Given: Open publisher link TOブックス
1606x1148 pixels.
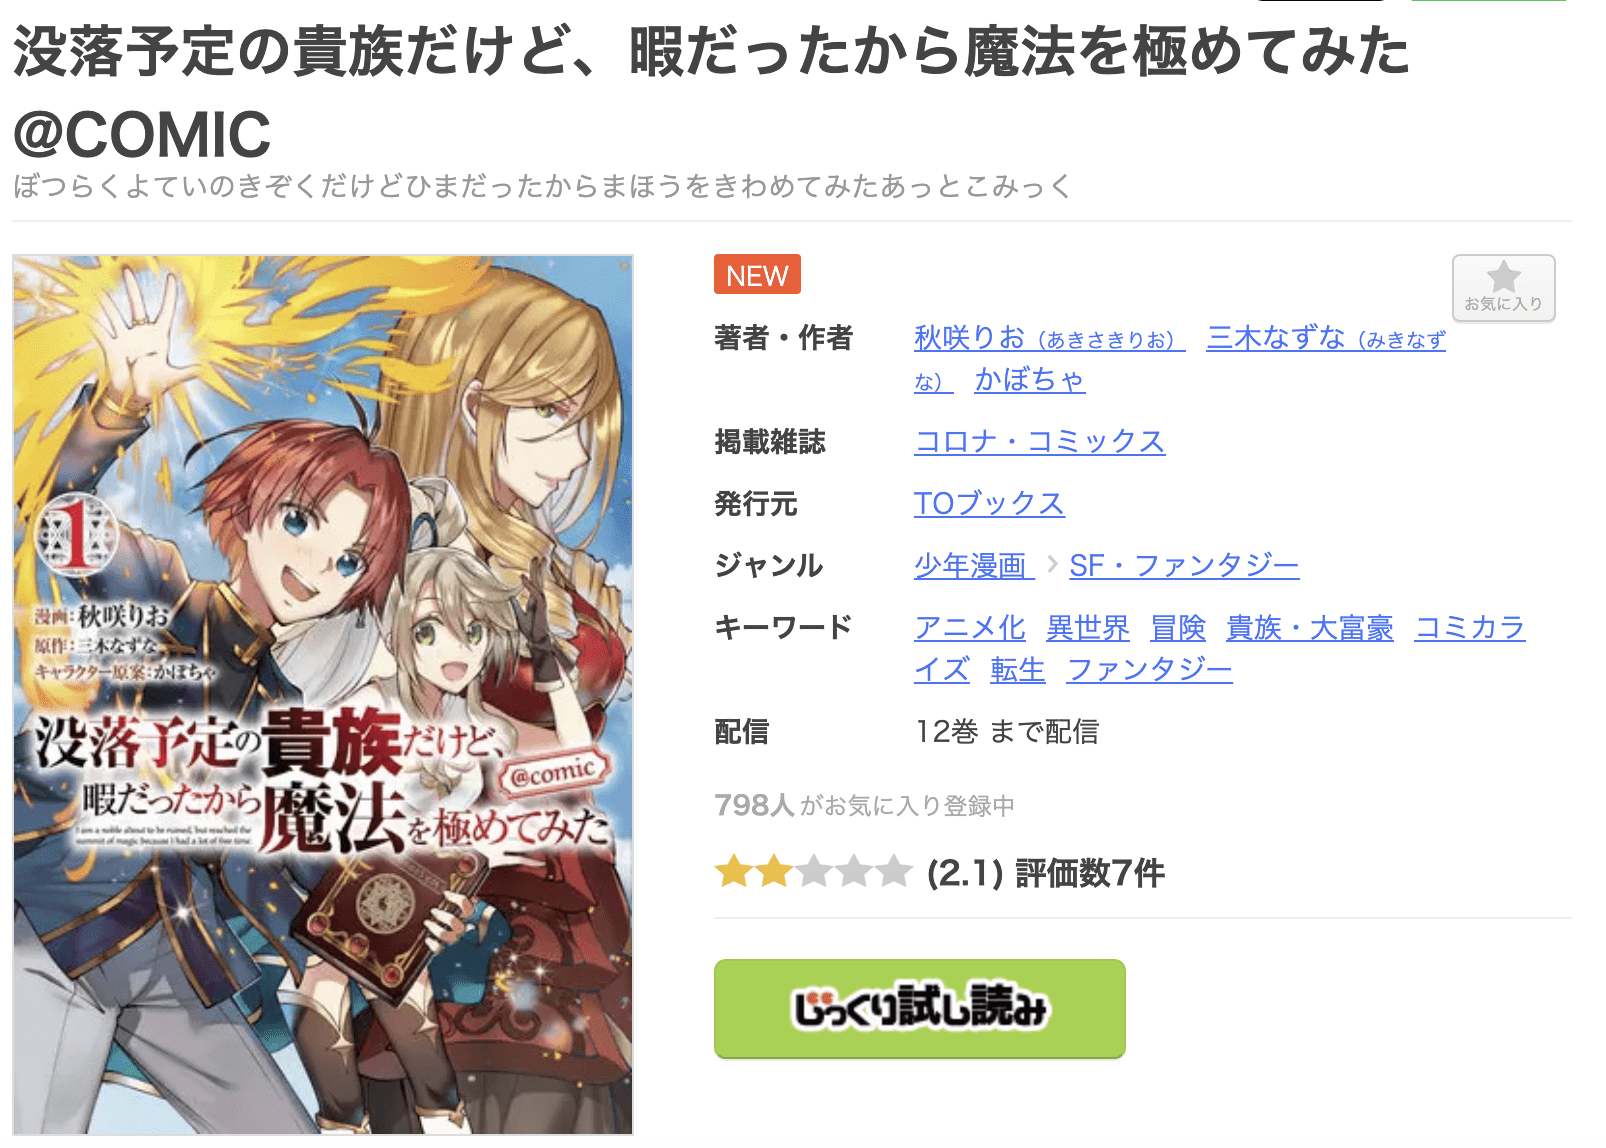Looking at the screenshot, I should 989,504.
